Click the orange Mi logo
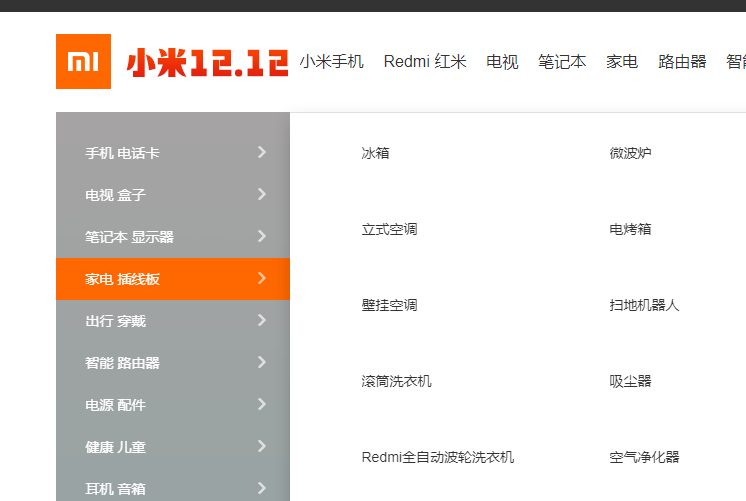 pos(83,61)
